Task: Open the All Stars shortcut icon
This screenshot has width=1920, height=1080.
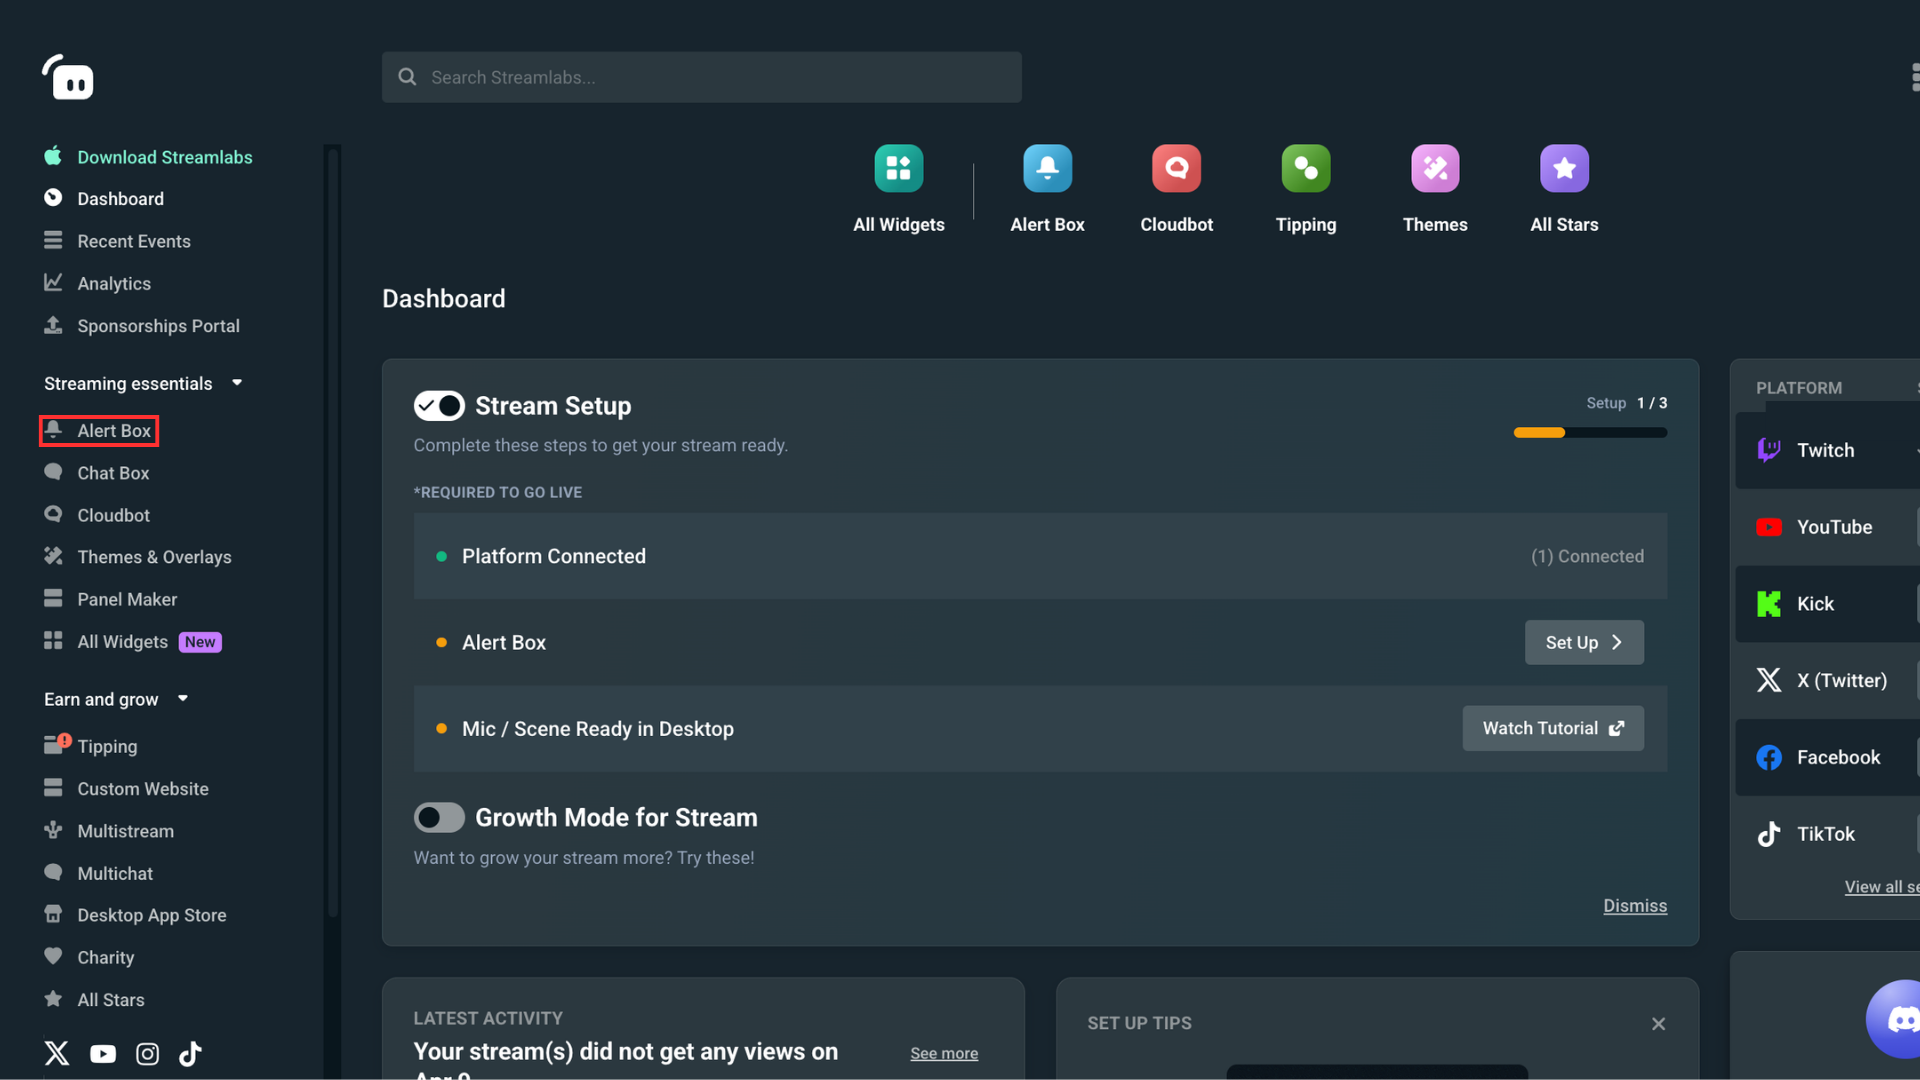Action: 1564,168
